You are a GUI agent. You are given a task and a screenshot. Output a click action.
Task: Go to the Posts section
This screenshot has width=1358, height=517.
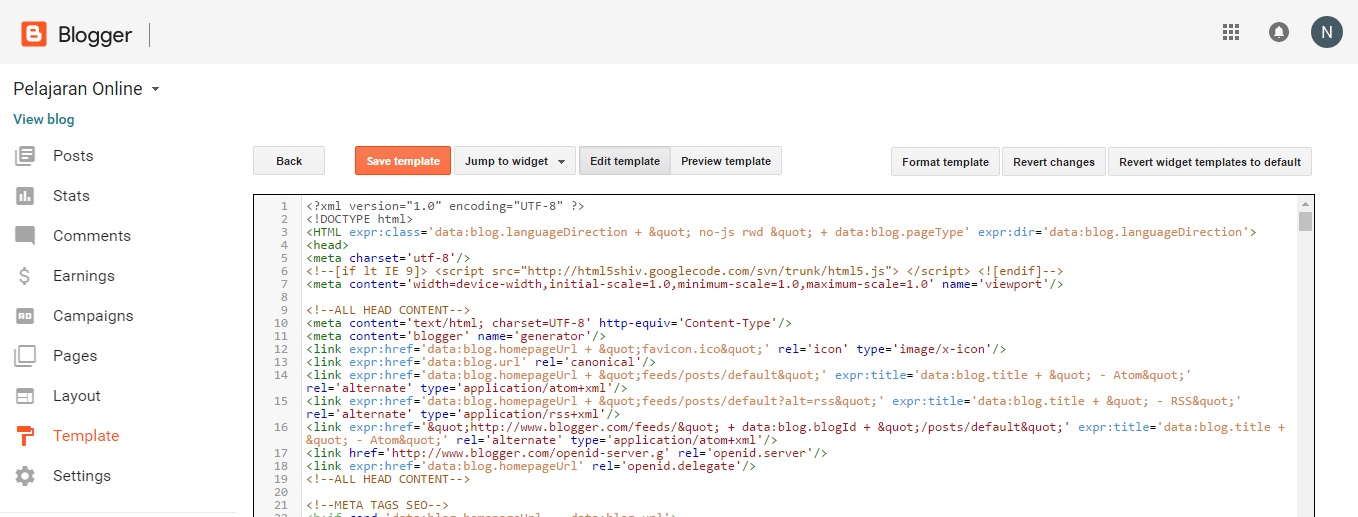tap(73, 156)
